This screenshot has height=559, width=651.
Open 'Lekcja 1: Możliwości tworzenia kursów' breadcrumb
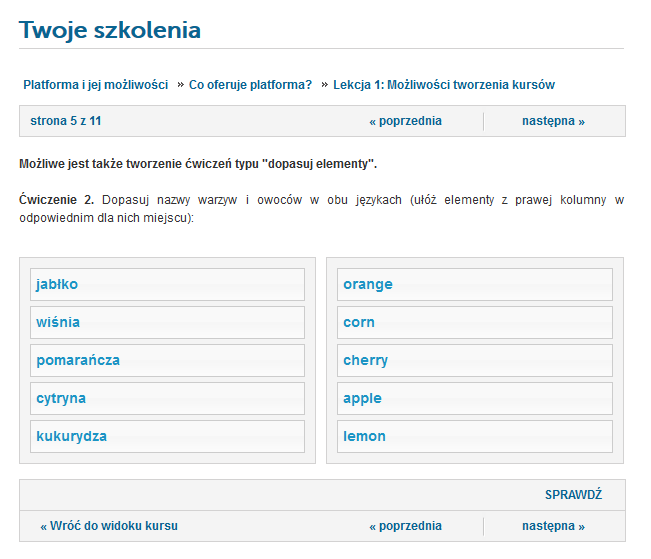[444, 85]
